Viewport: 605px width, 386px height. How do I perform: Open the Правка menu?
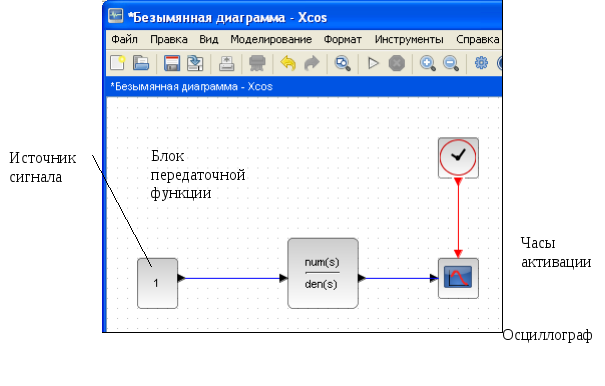[169, 39]
